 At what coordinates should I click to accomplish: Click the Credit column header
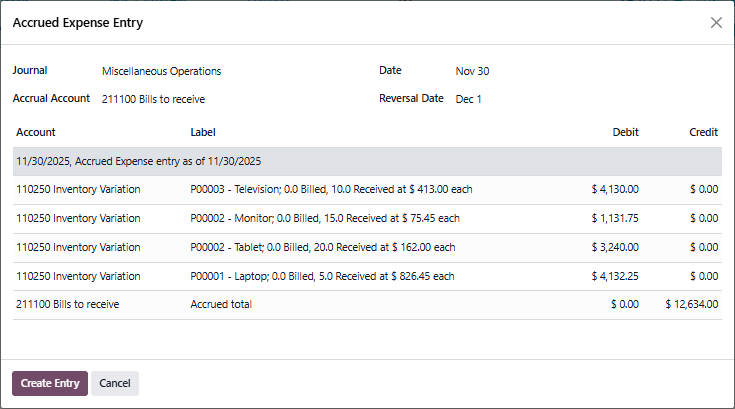(703, 132)
